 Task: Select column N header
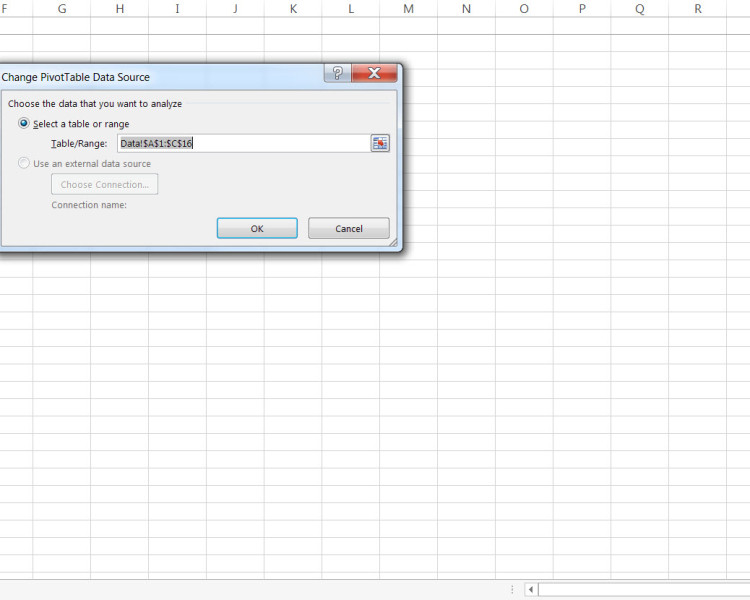[x=466, y=9]
